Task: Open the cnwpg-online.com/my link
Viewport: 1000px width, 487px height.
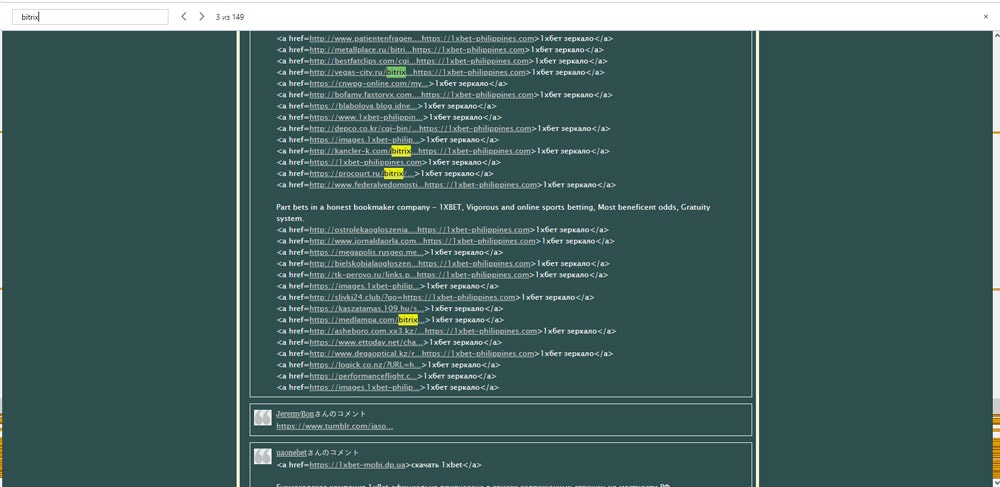Action: pyautogui.click(x=369, y=84)
